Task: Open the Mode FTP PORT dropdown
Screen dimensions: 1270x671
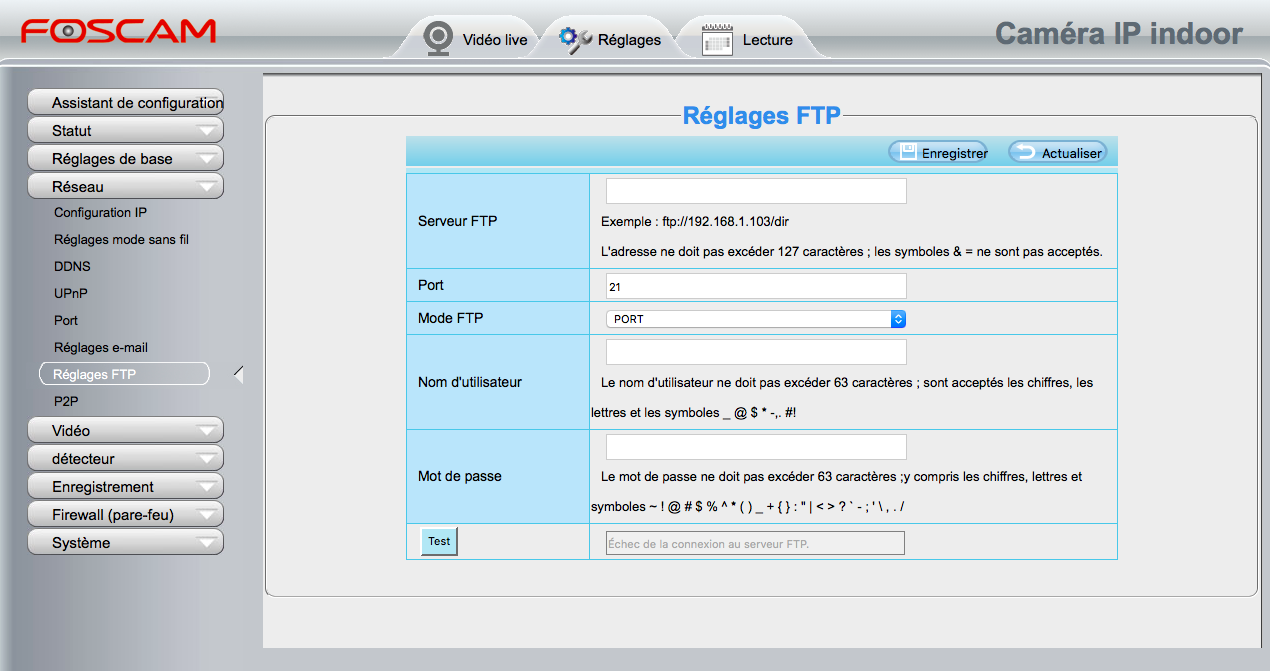Action: pos(756,319)
